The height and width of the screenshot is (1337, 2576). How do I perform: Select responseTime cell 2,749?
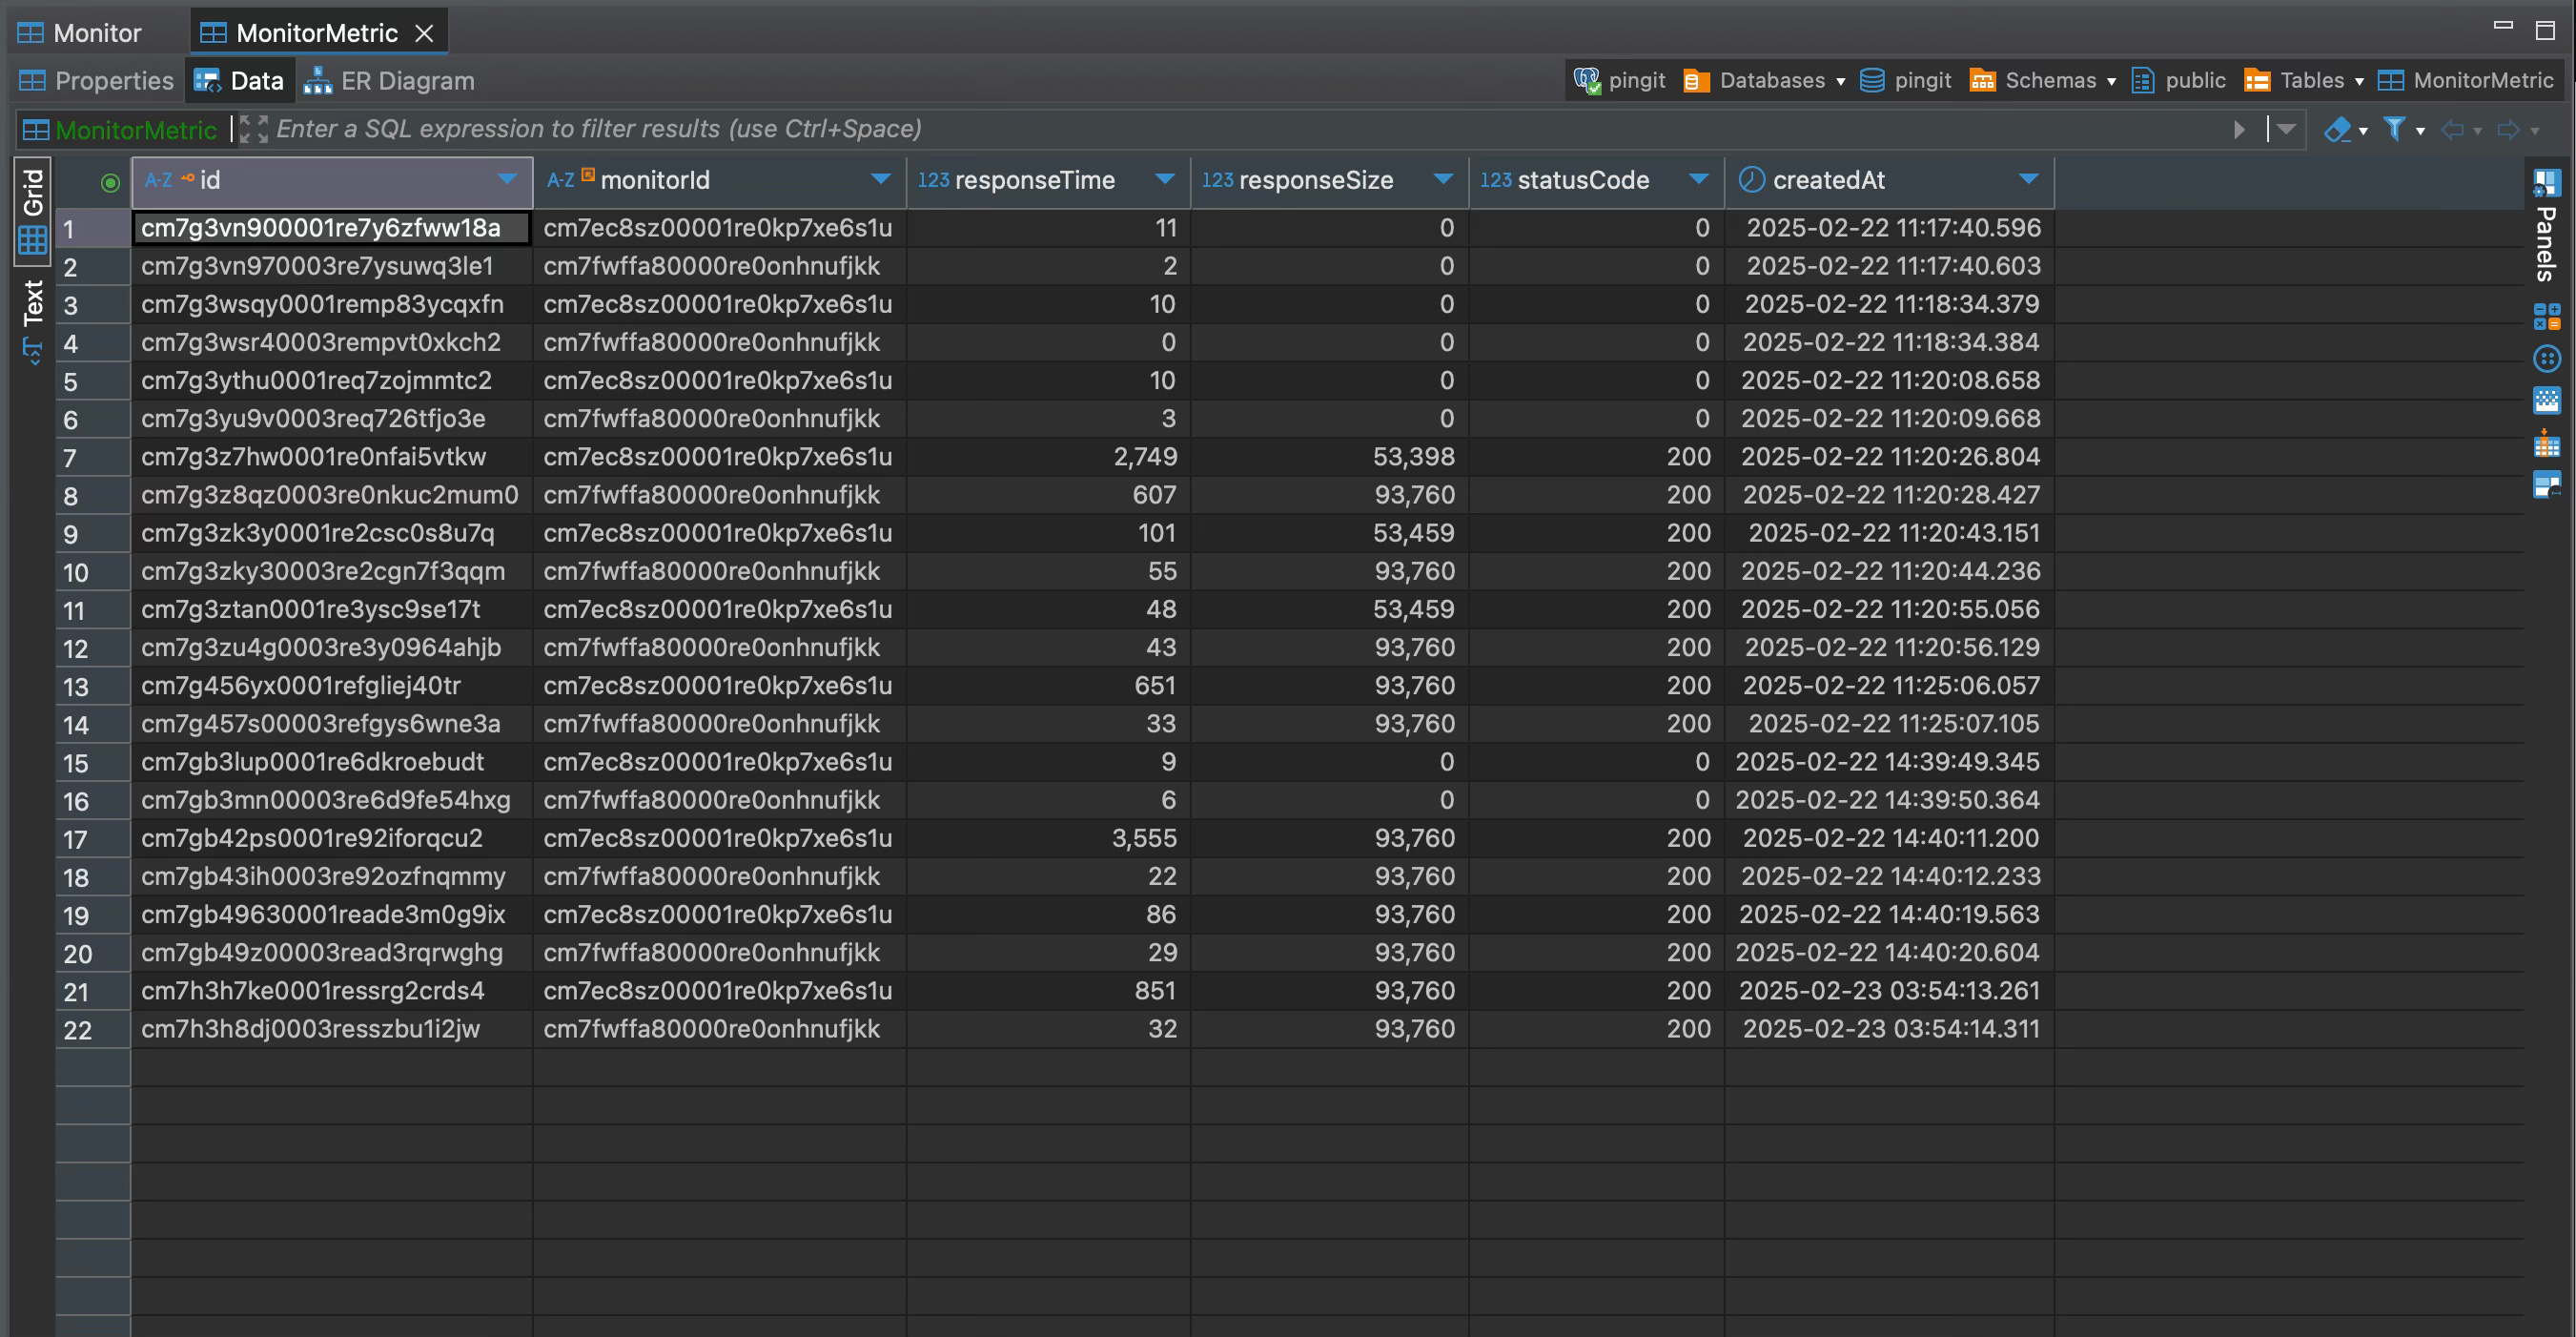(x=1048, y=458)
